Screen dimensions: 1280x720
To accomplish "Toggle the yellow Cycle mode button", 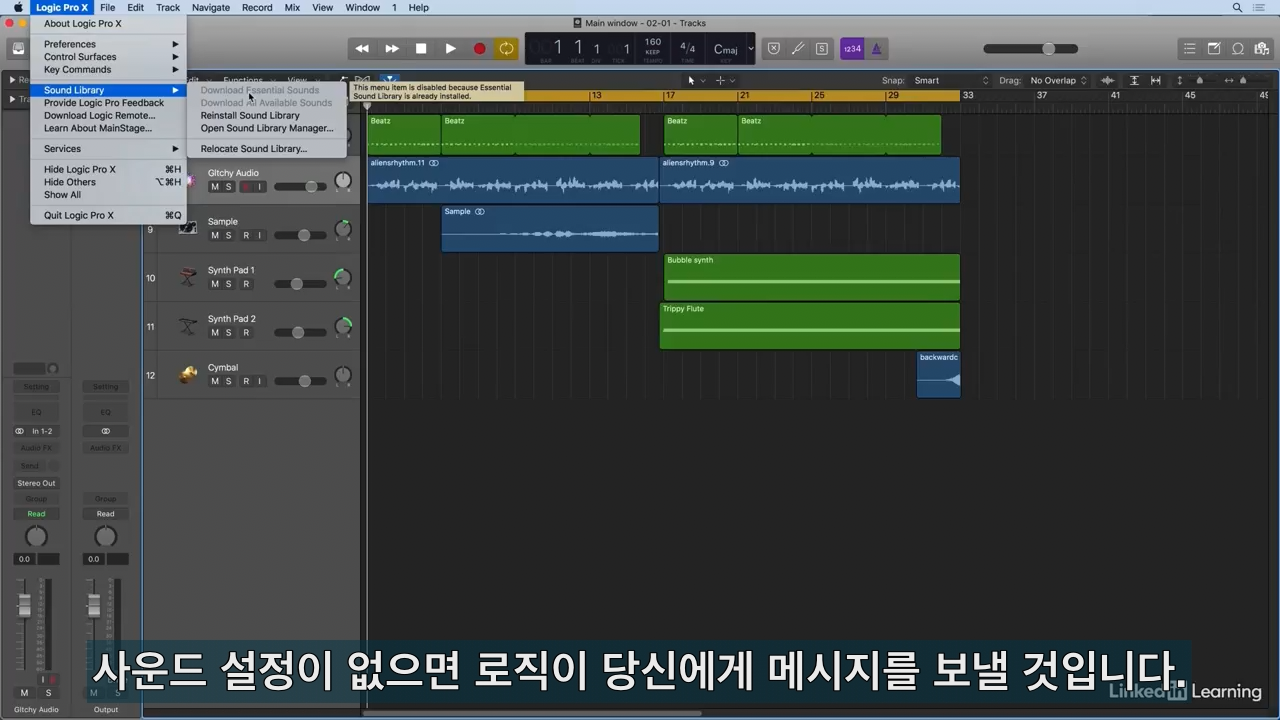I will coord(507,48).
